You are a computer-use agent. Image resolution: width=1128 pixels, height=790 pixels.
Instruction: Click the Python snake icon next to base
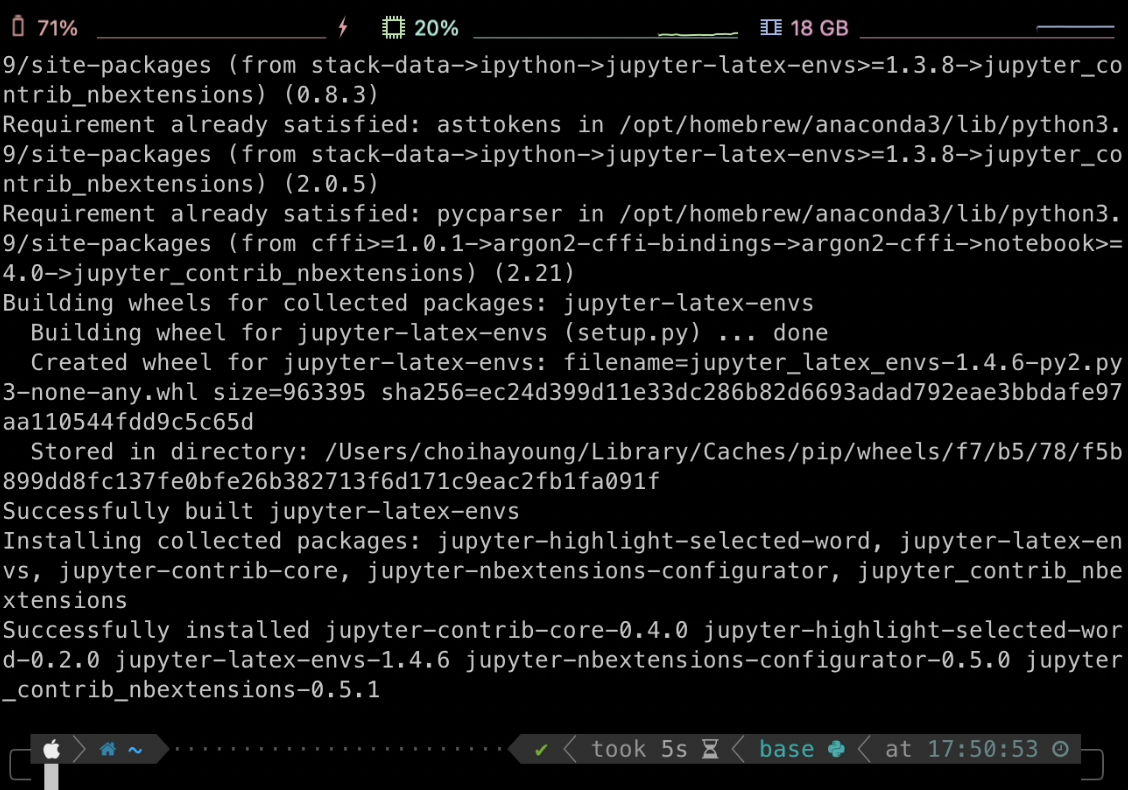point(837,750)
